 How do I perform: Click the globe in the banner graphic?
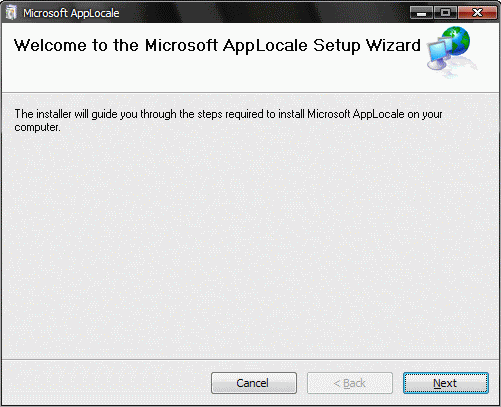[457, 40]
